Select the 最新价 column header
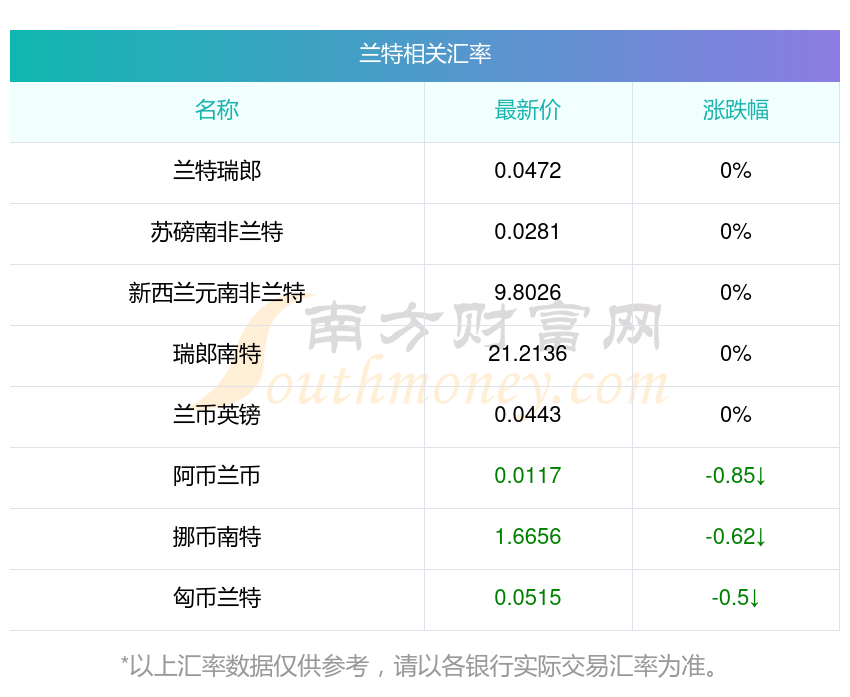The height and width of the screenshot is (697, 850). [x=528, y=110]
